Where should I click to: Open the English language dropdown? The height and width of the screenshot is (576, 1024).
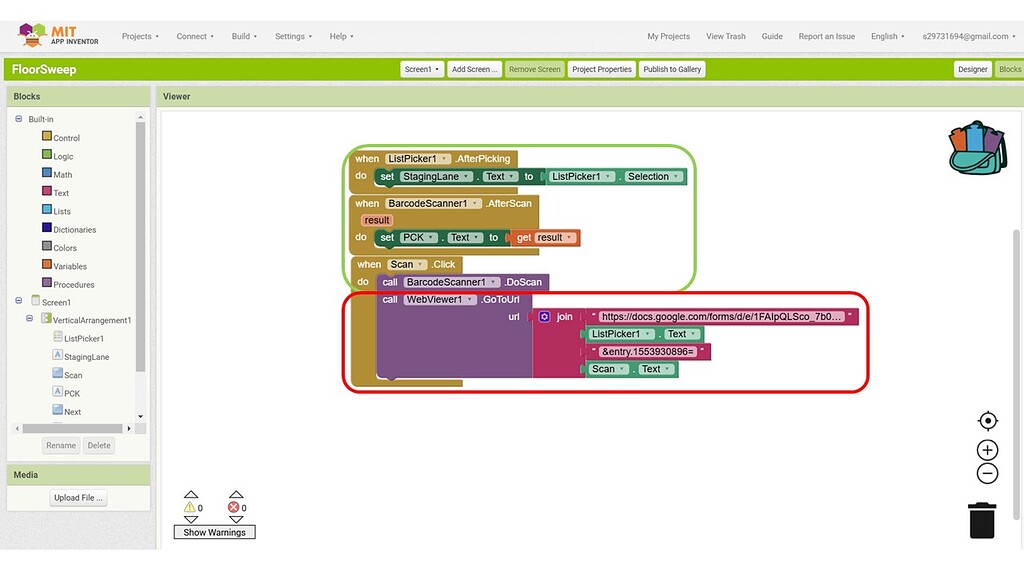click(x=886, y=36)
